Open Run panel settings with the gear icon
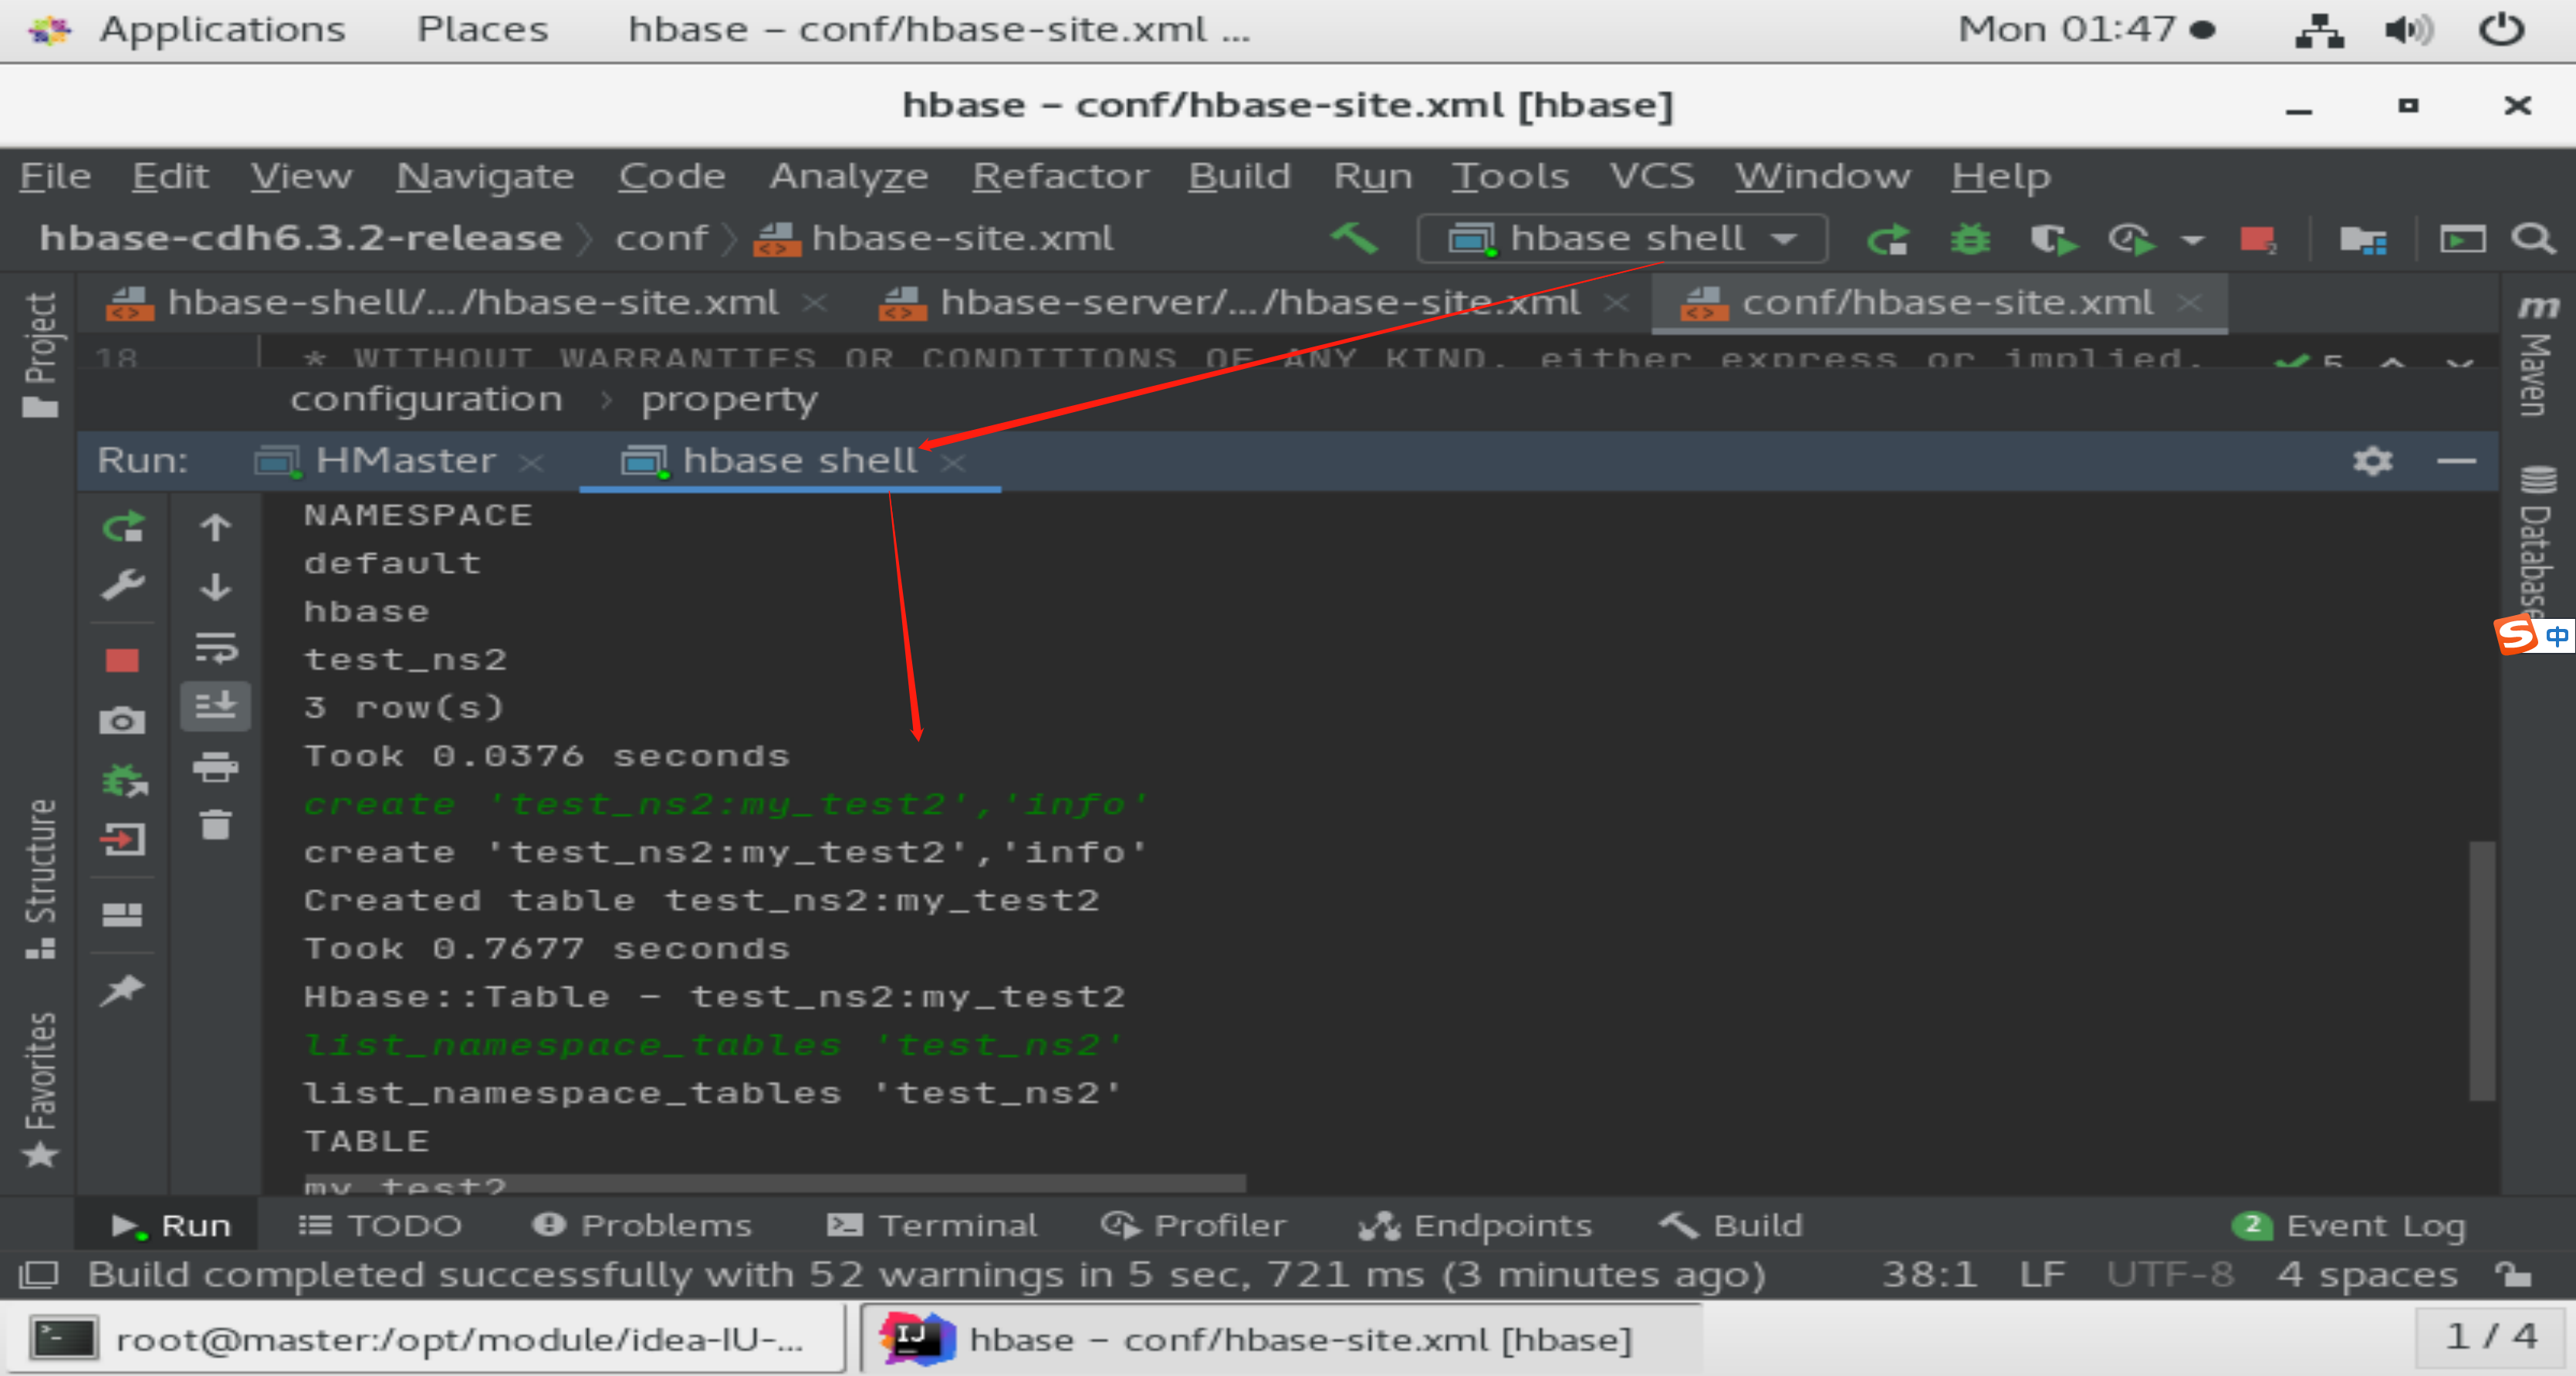The image size is (2576, 1376). pyautogui.click(x=2372, y=461)
